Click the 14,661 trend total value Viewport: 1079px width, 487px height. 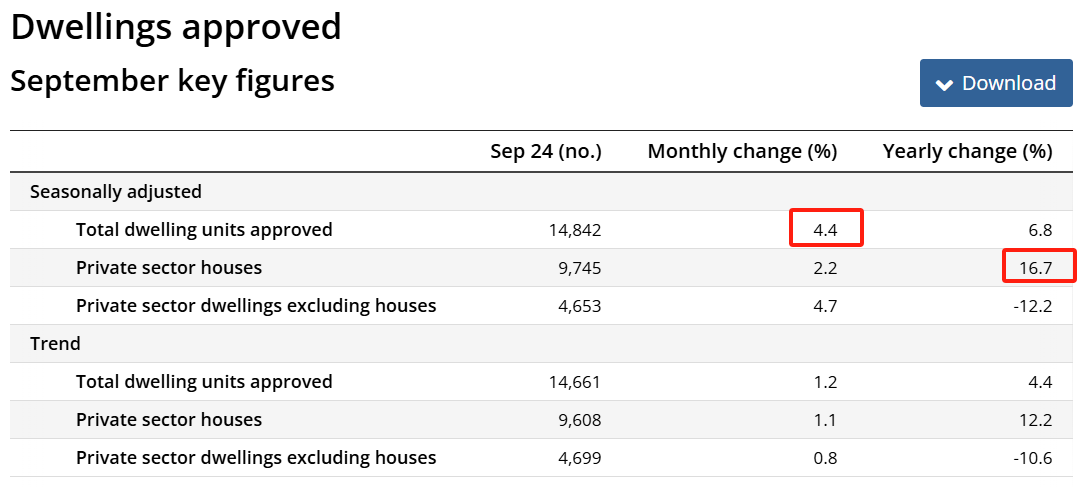coord(575,382)
